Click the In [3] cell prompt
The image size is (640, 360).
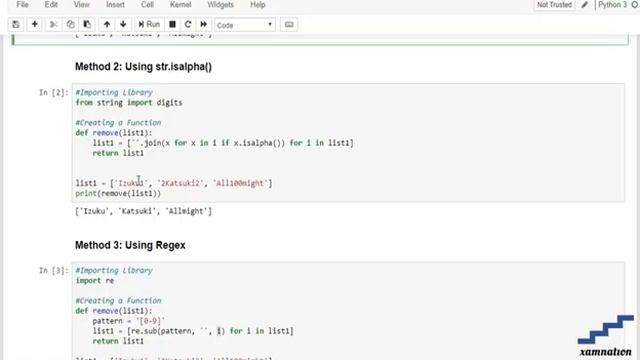[x=53, y=271]
